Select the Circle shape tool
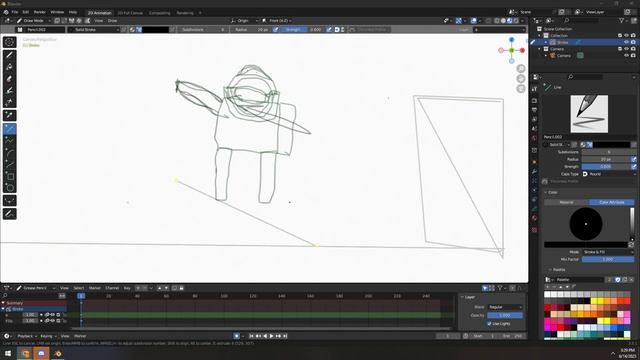 point(9,188)
